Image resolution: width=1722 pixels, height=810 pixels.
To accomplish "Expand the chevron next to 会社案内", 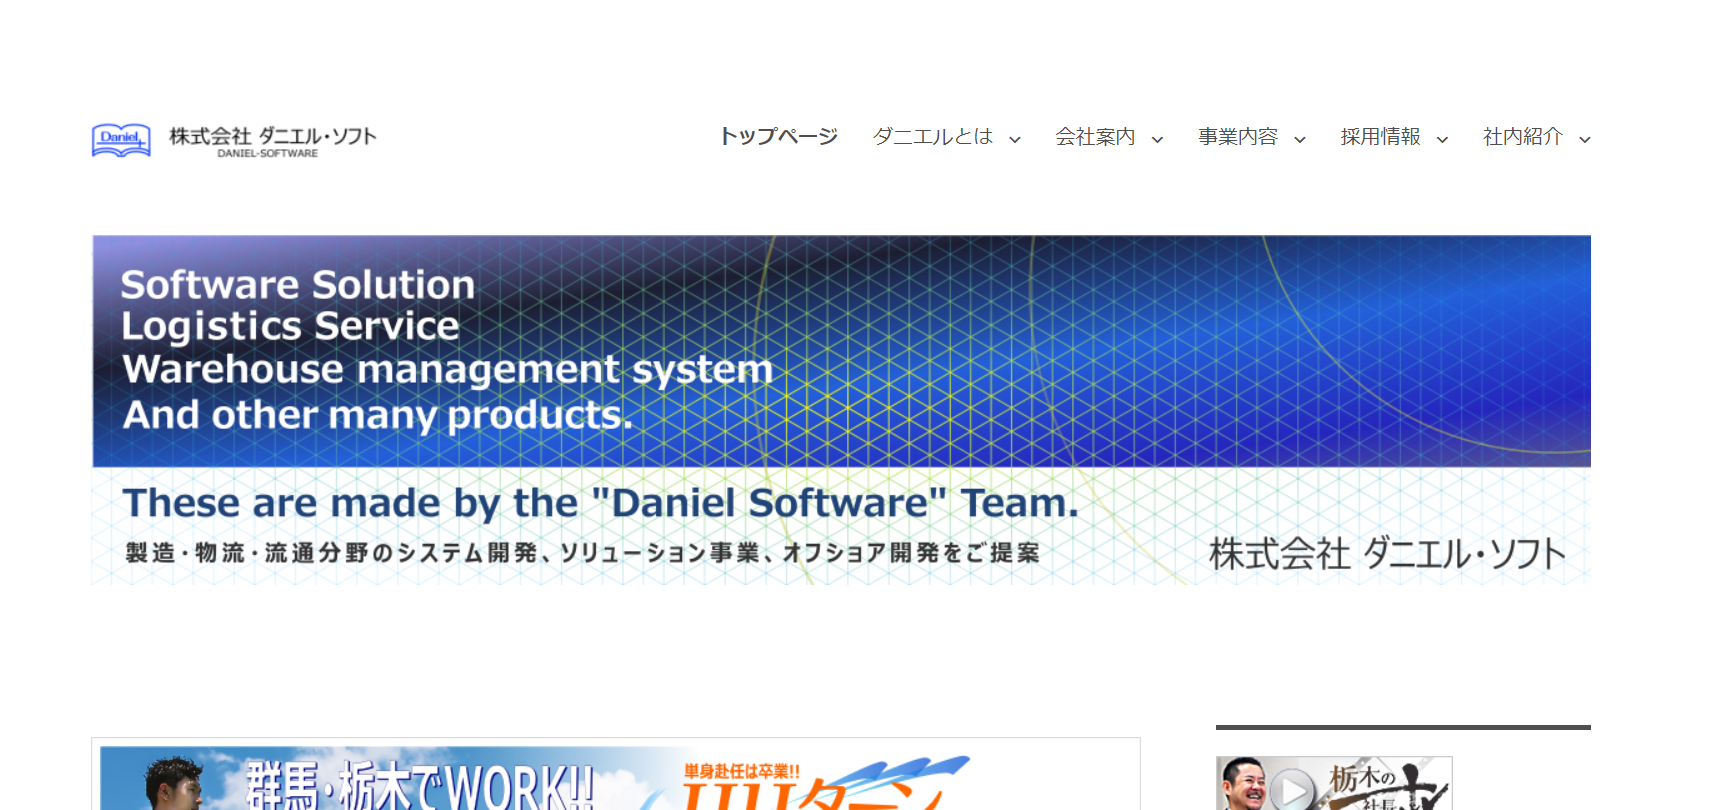I will (1158, 140).
